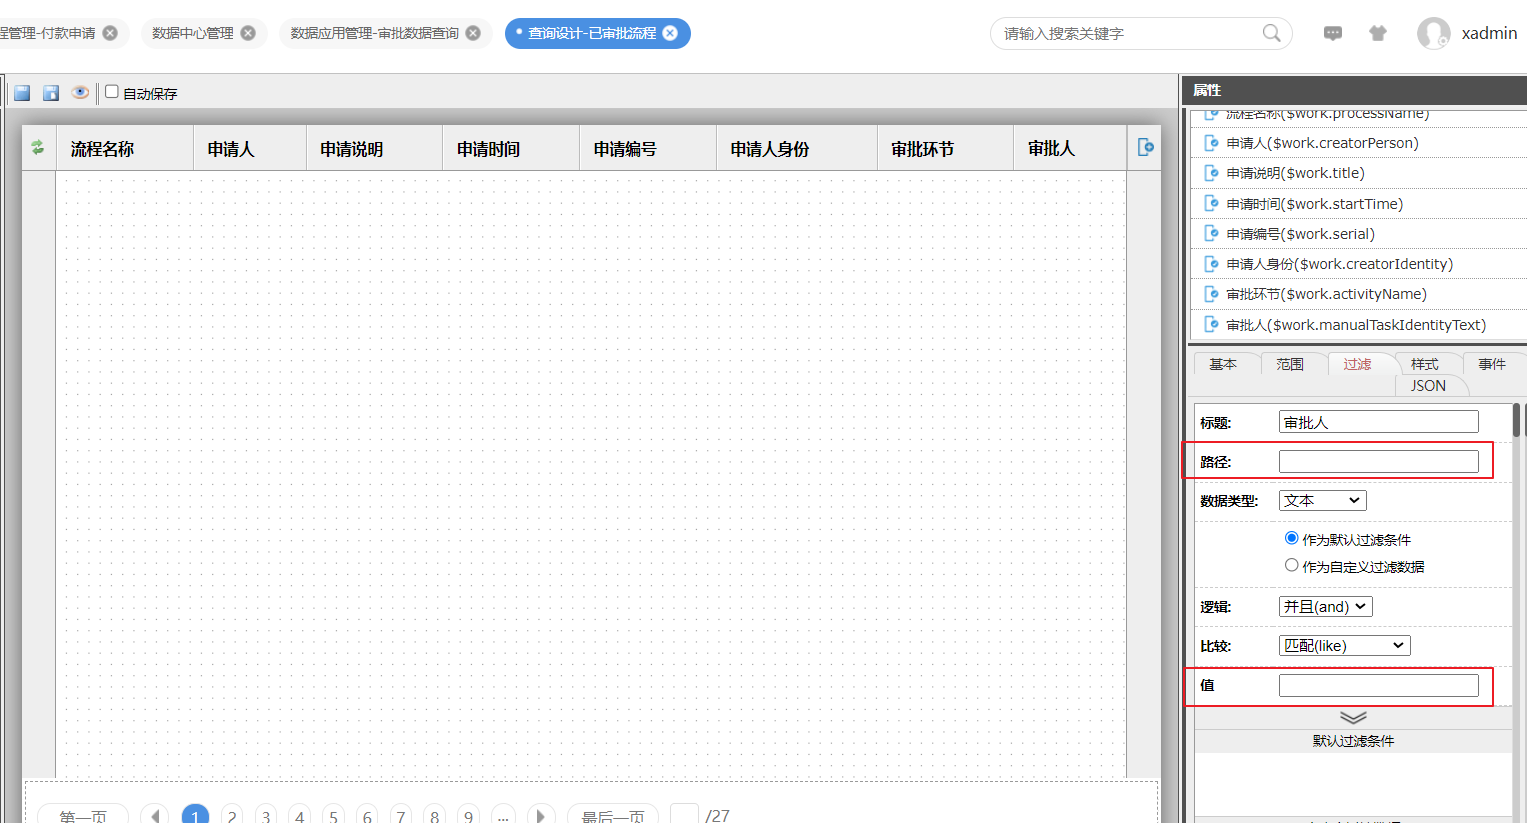The height and width of the screenshot is (823, 1527).
Task: Select the 流程名称 column header
Action: click(125, 148)
